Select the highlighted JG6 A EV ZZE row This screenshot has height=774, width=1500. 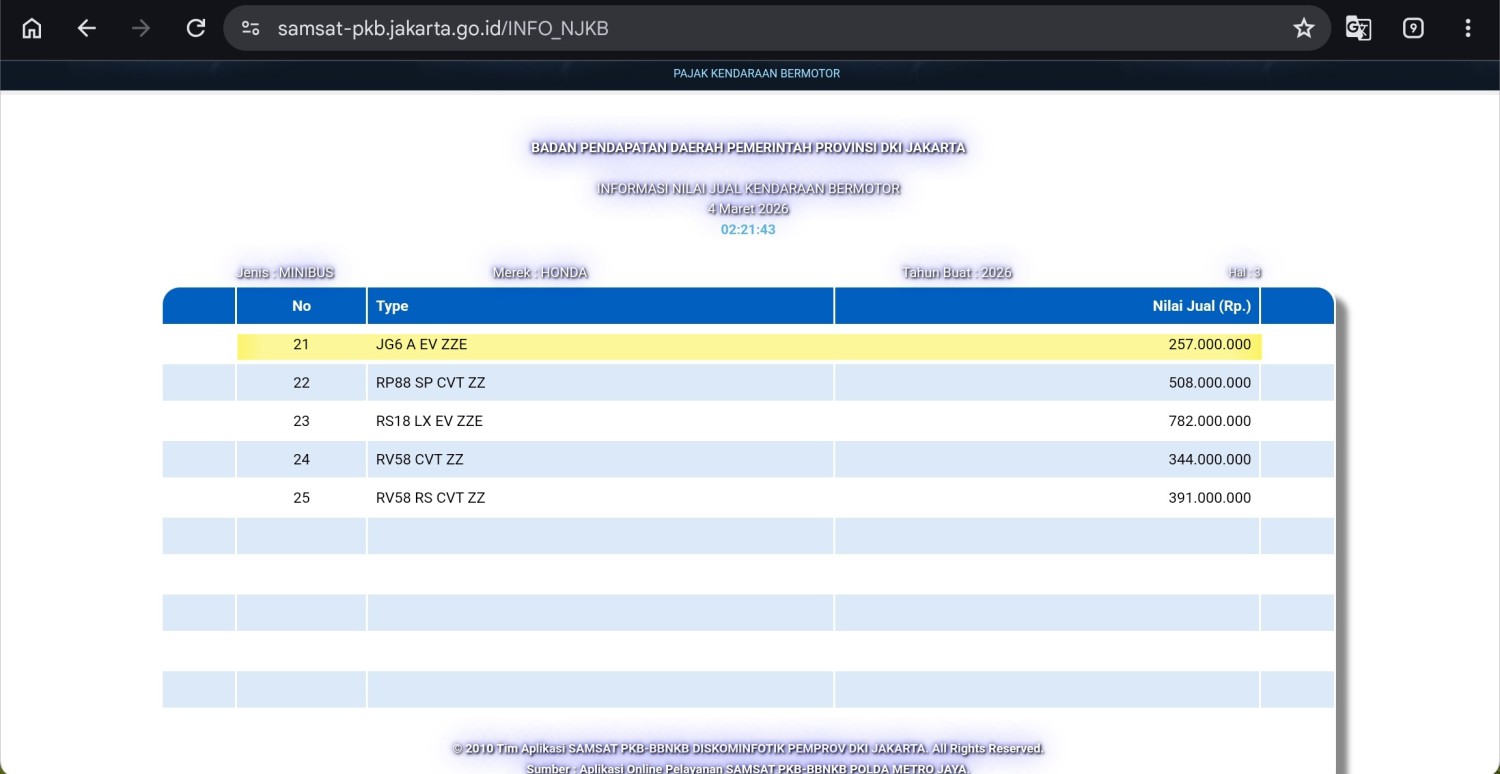coord(421,345)
